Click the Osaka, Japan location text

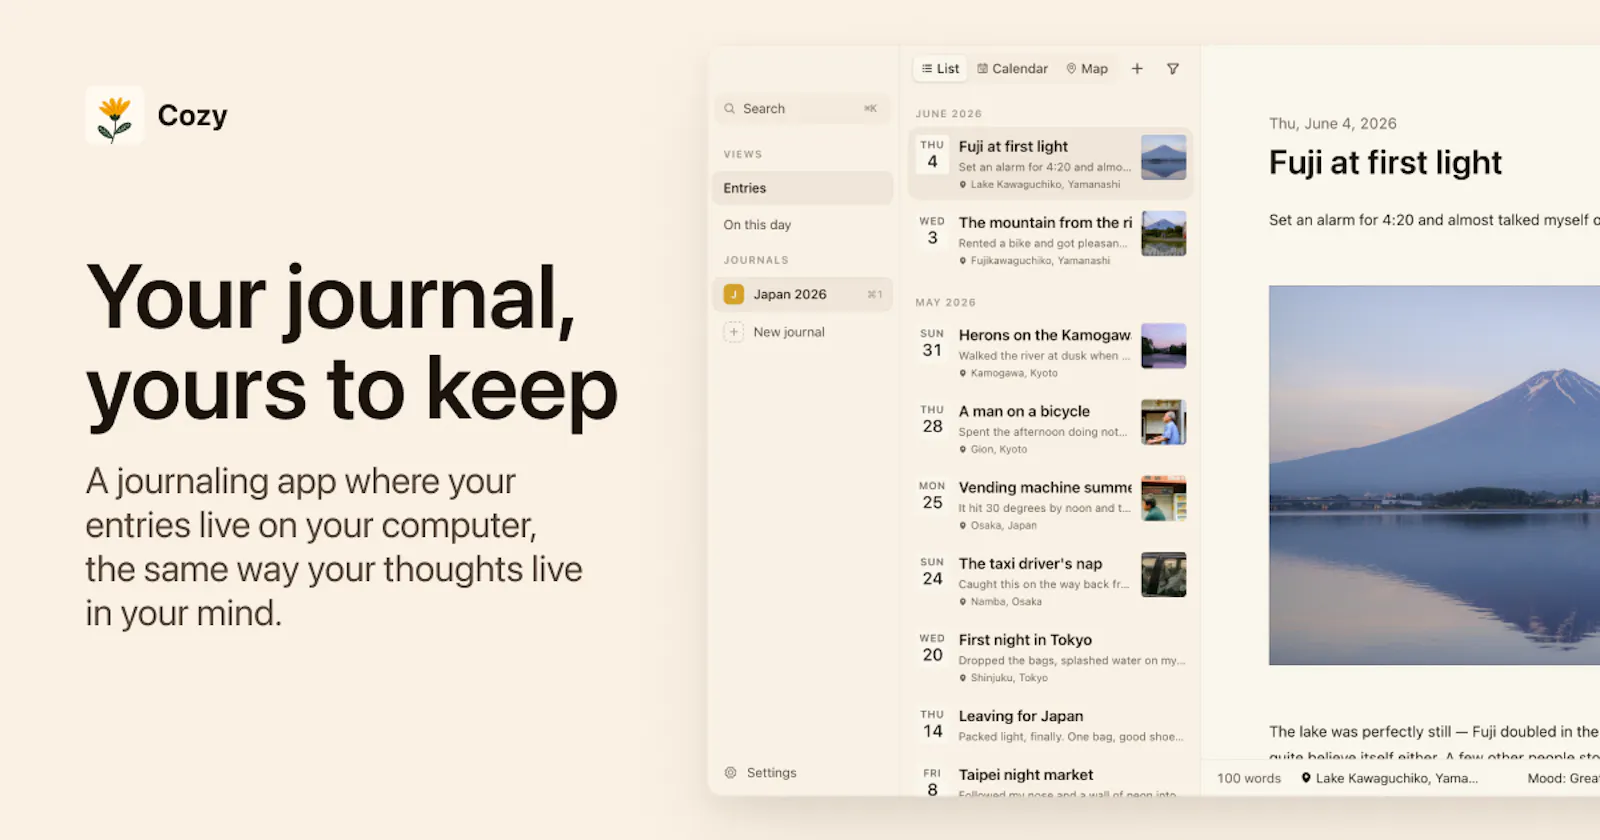pyautogui.click(x=1003, y=525)
